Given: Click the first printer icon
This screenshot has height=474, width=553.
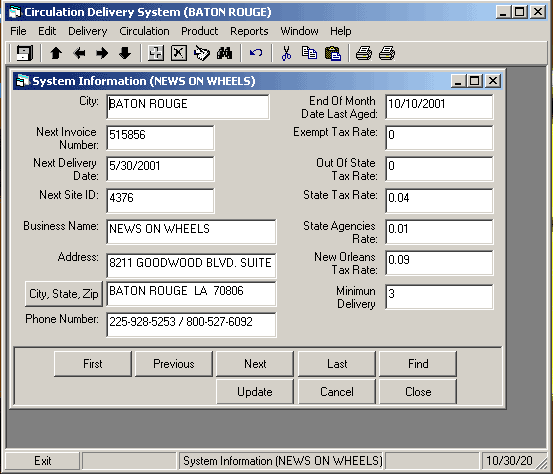Looking at the screenshot, I should pyautogui.click(x=364, y=54).
